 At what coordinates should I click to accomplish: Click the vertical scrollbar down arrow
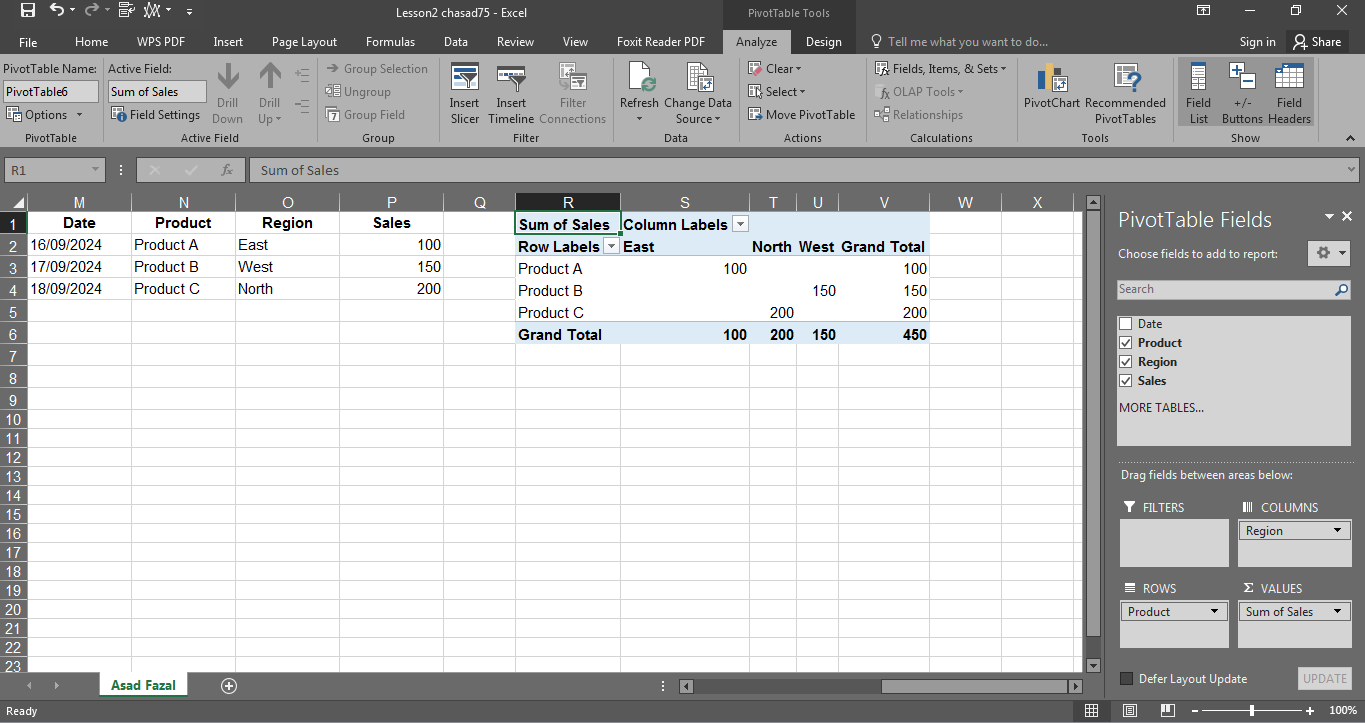pos(1093,665)
